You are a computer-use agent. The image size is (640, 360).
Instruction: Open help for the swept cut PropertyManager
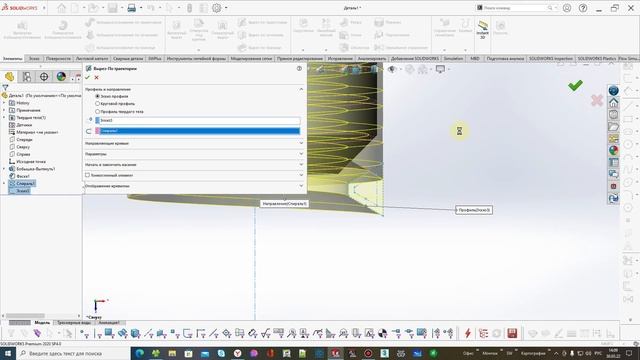click(299, 69)
